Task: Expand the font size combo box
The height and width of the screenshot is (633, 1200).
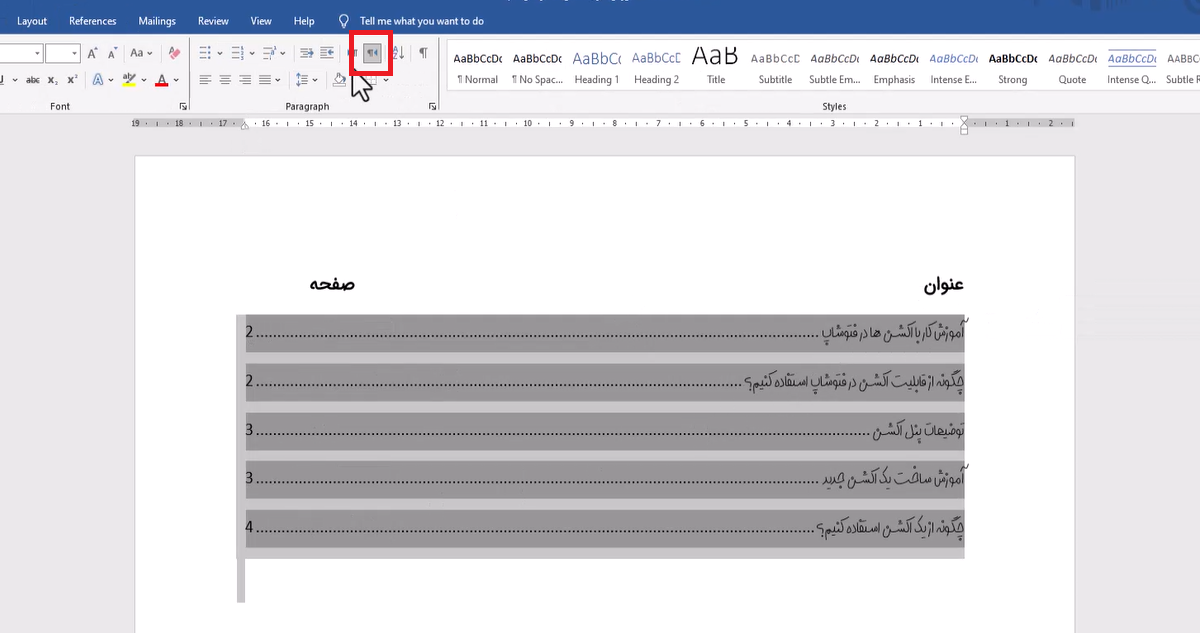Action: [74, 53]
